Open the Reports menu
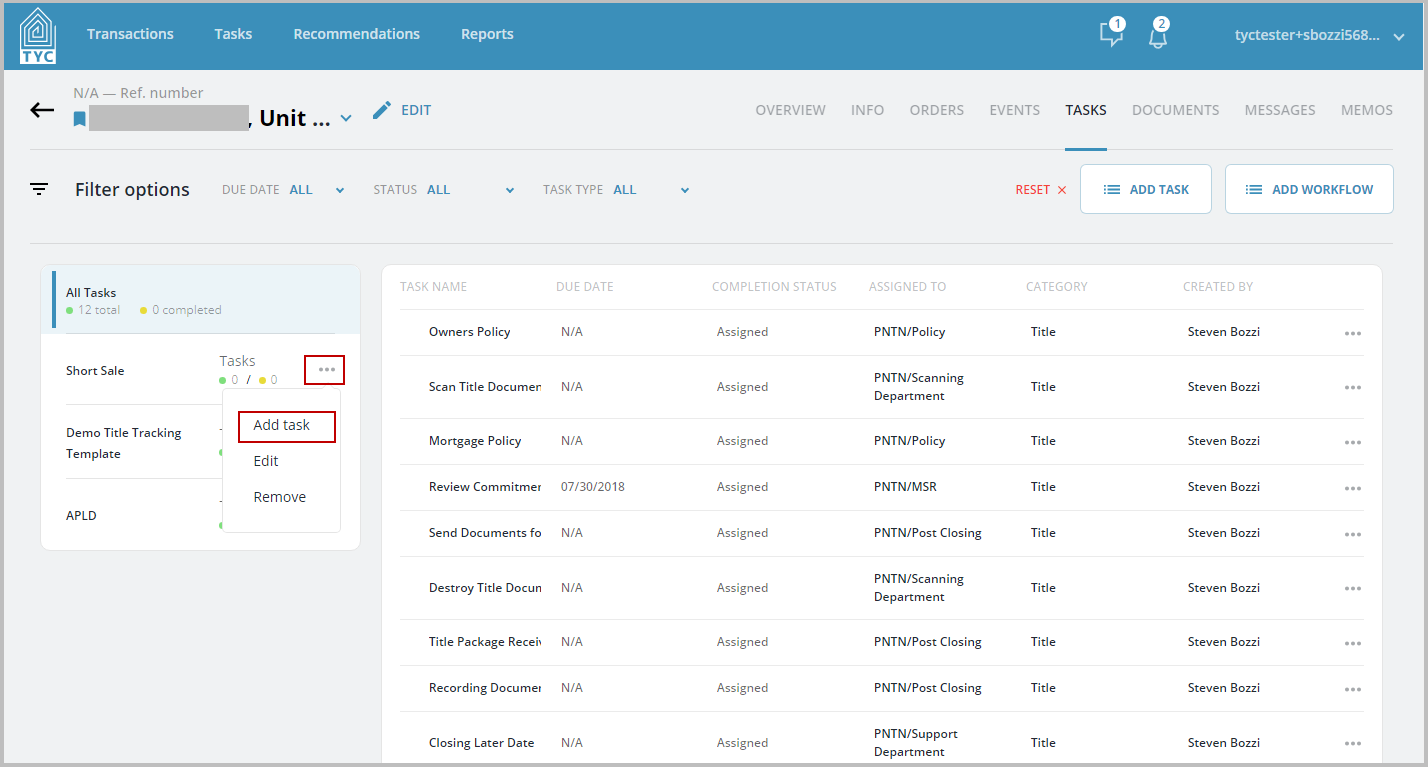Screen dimensions: 1428x767 pyautogui.click(x=487, y=34)
